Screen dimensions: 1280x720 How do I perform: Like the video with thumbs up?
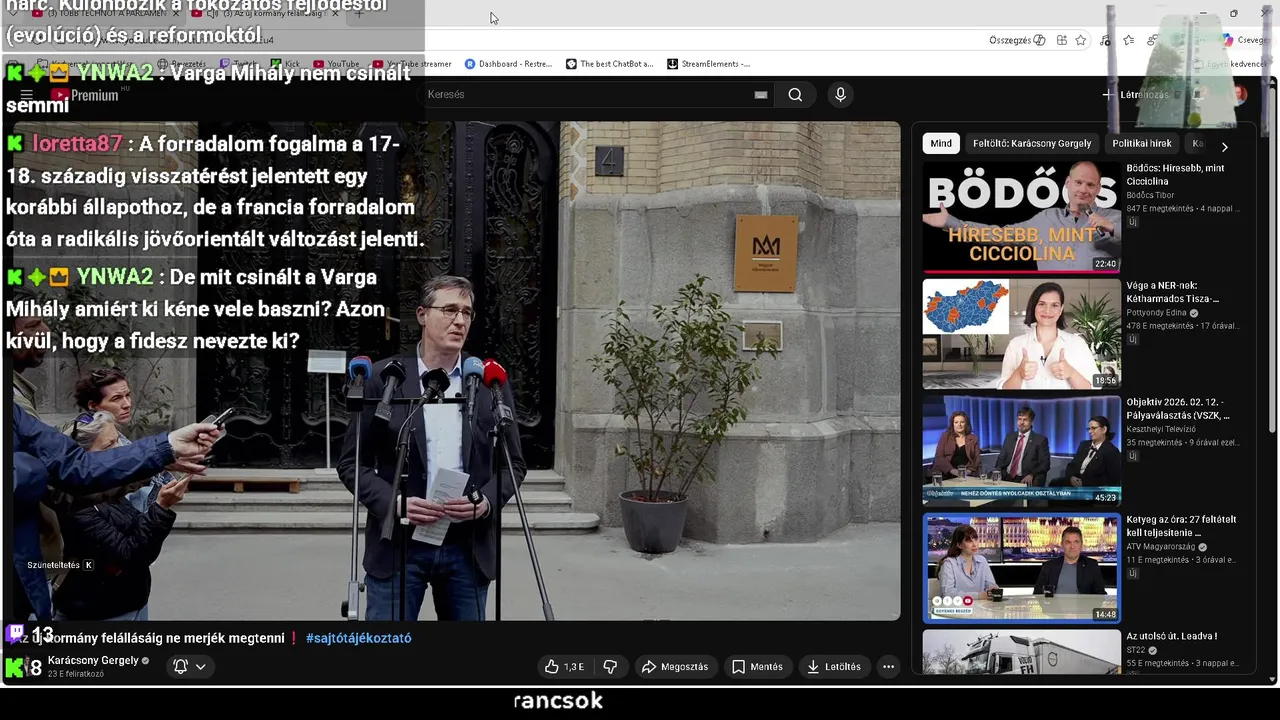564,667
